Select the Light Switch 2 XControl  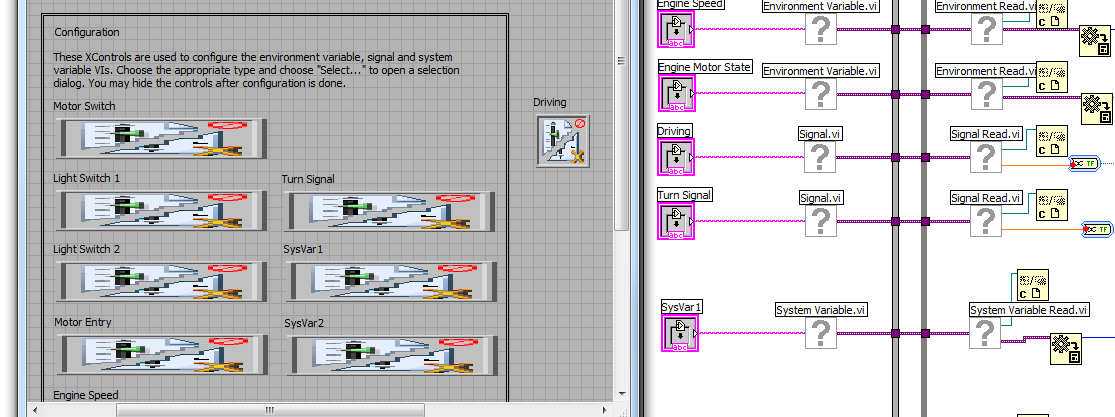[x=162, y=282]
